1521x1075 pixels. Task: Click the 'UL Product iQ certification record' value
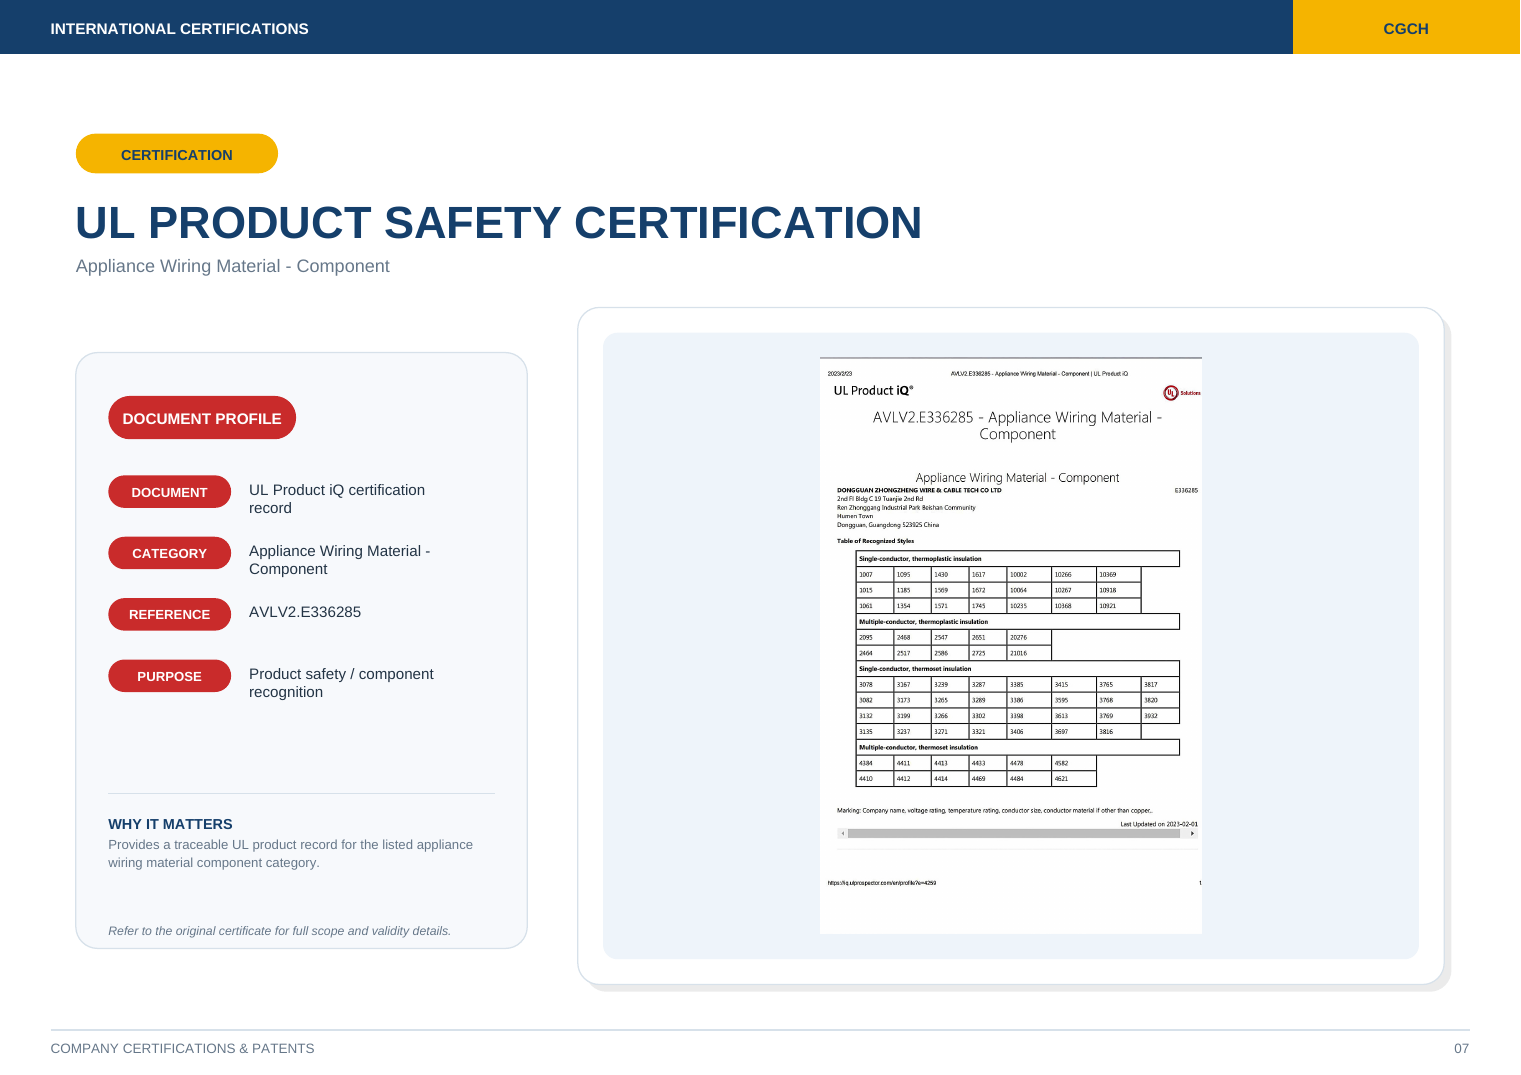[x=337, y=499]
